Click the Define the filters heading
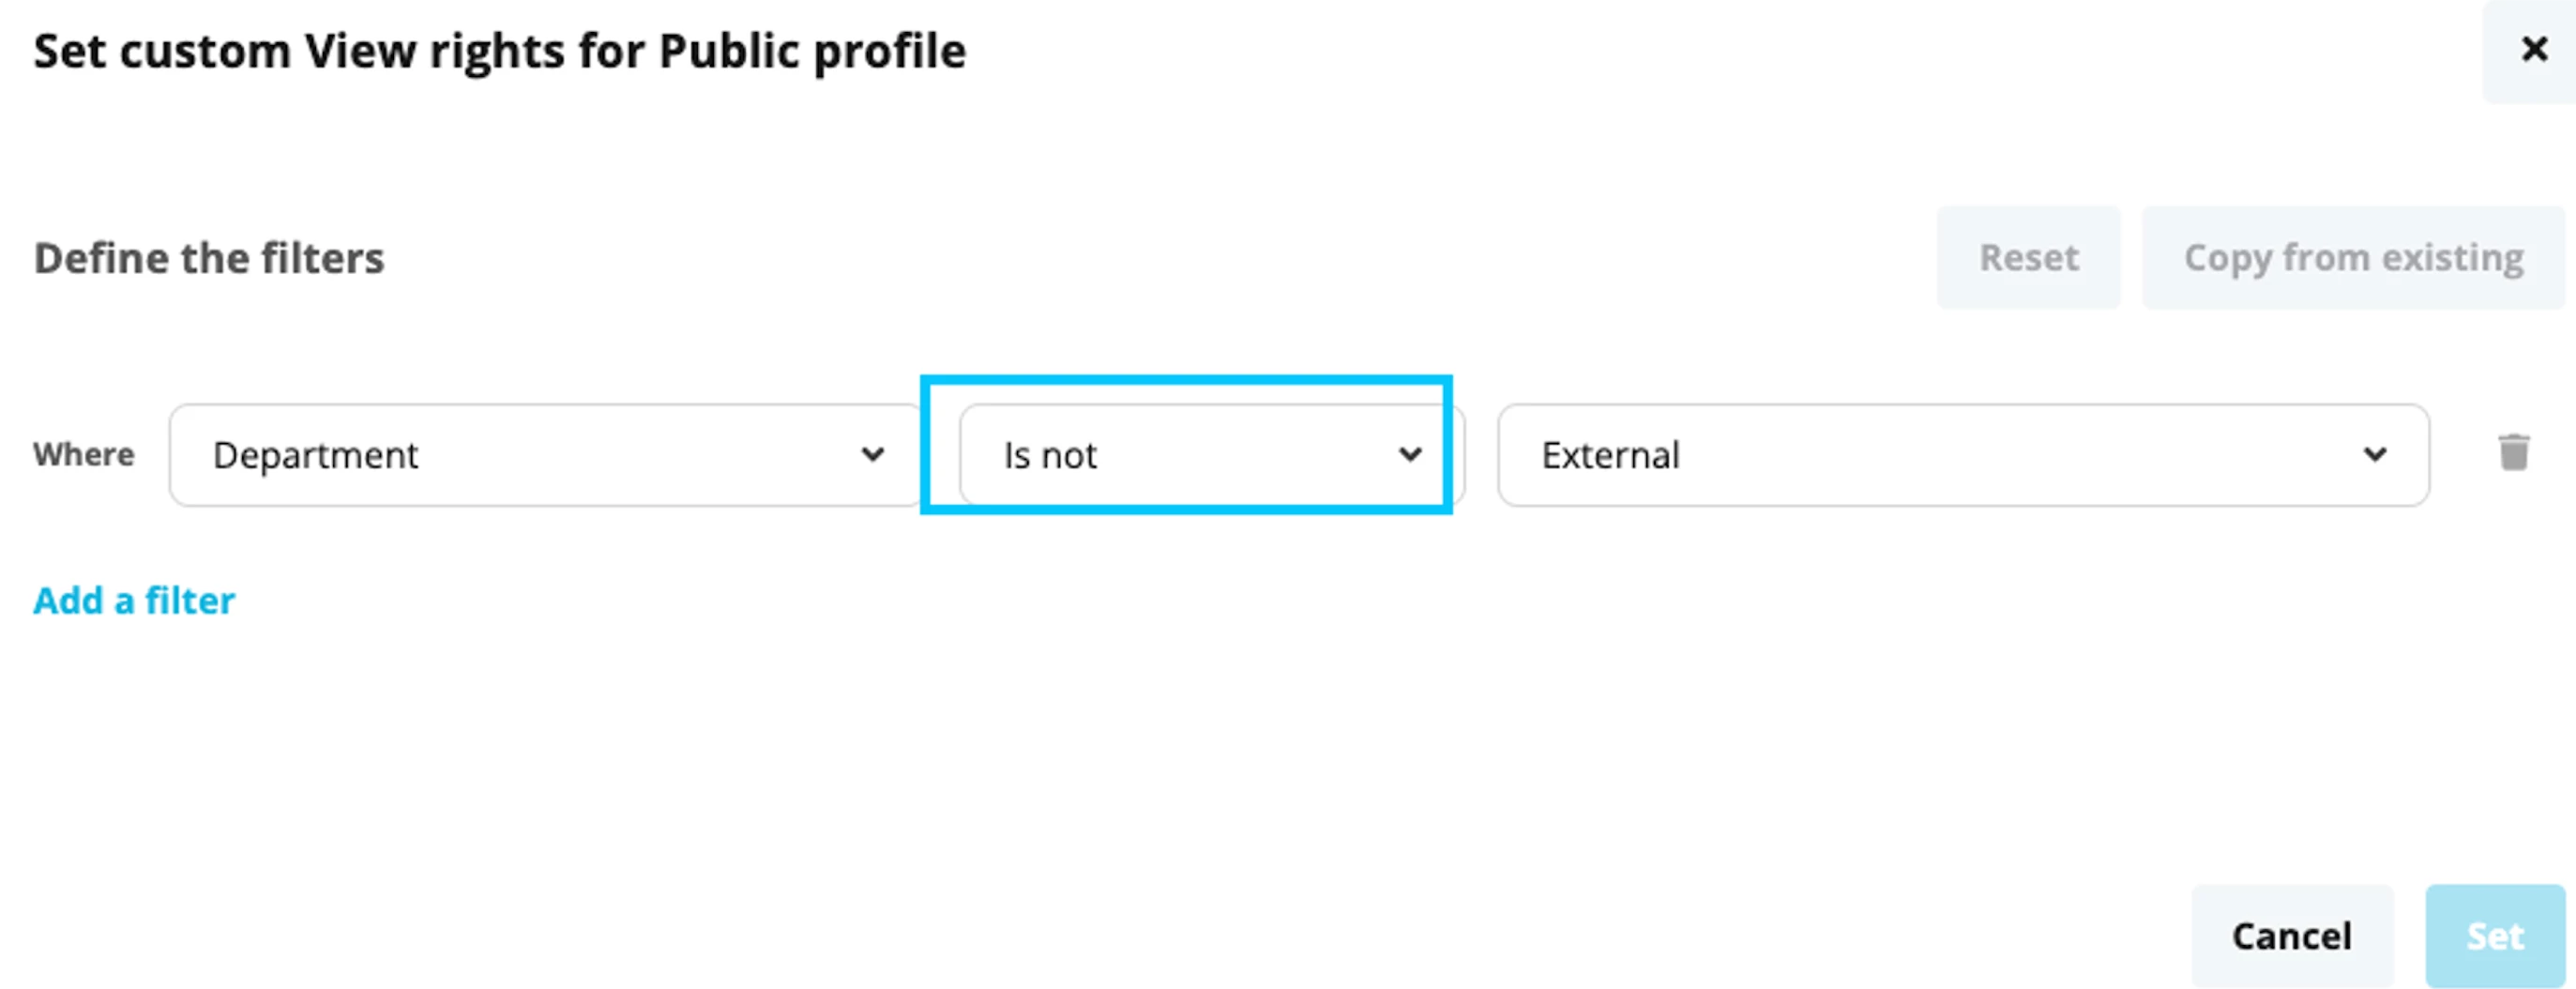2576x989 pixels. pyautogui.click(x=209, y=257)
